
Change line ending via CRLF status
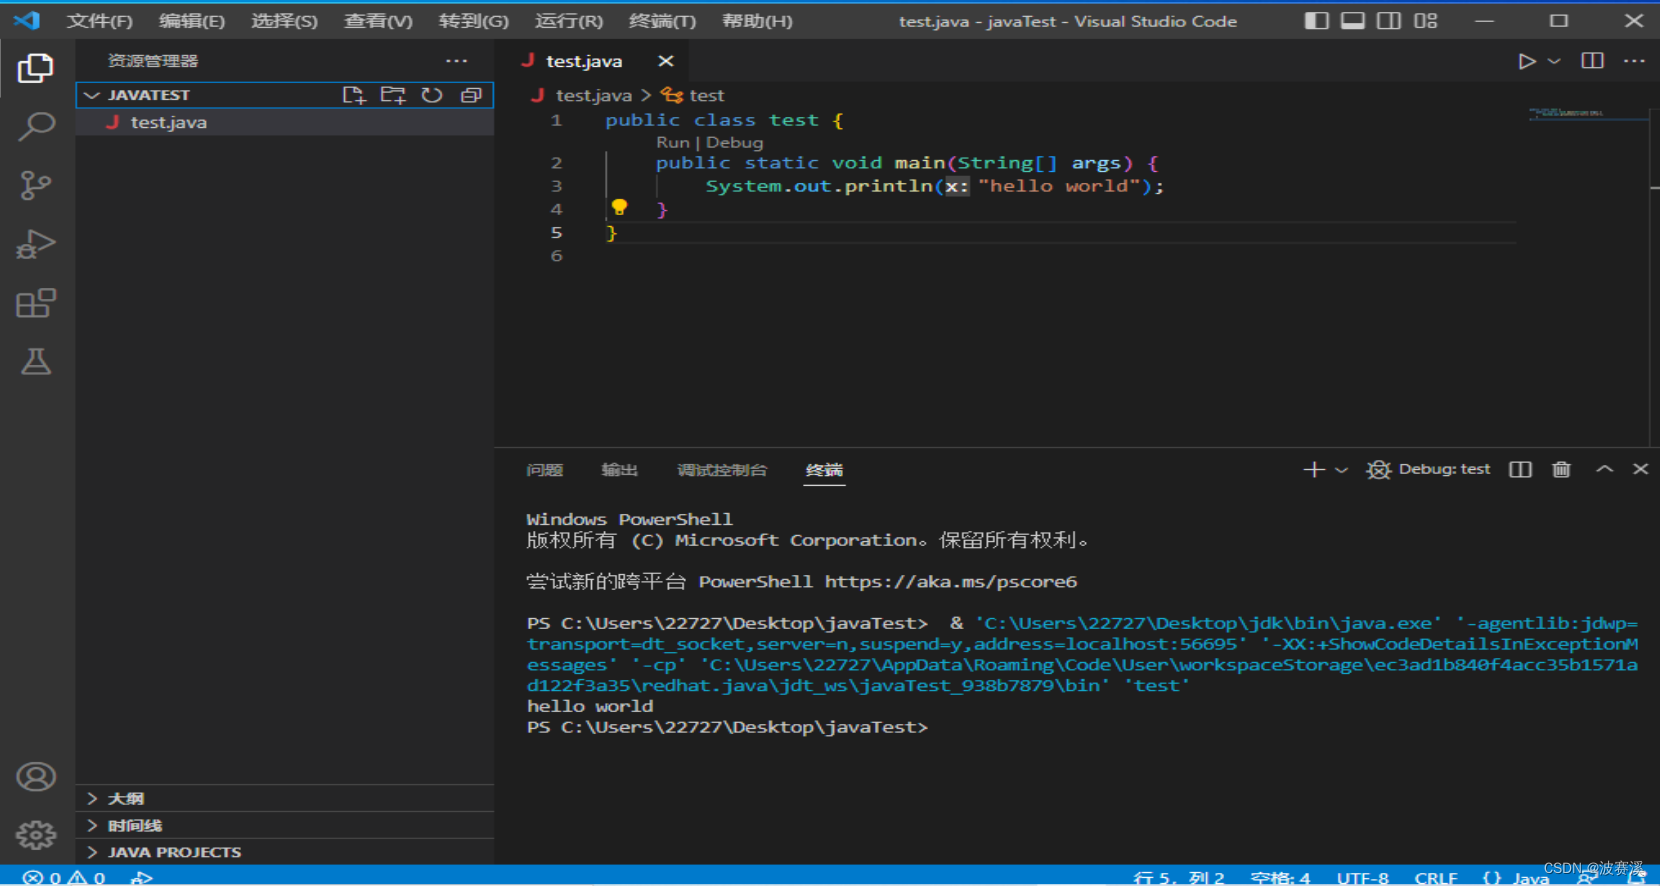point(1436,877)
